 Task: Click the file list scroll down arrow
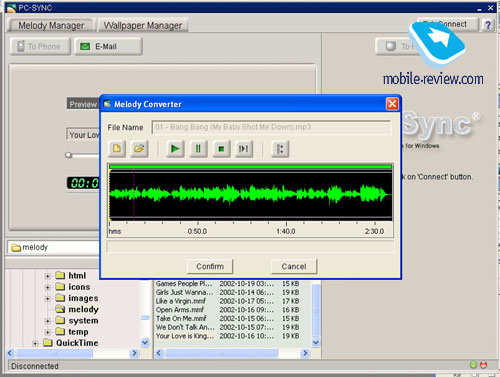[x=316, y=342]
